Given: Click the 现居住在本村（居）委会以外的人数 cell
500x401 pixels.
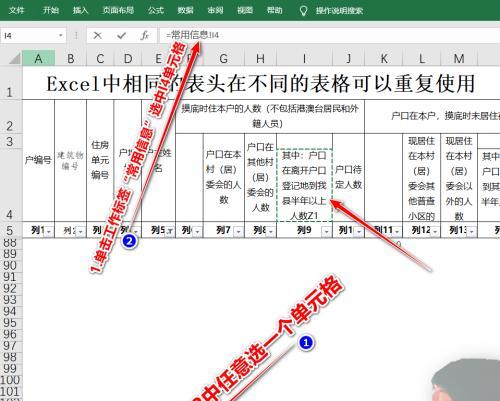Looking at the screenshot, I should (x=459, y=177).
